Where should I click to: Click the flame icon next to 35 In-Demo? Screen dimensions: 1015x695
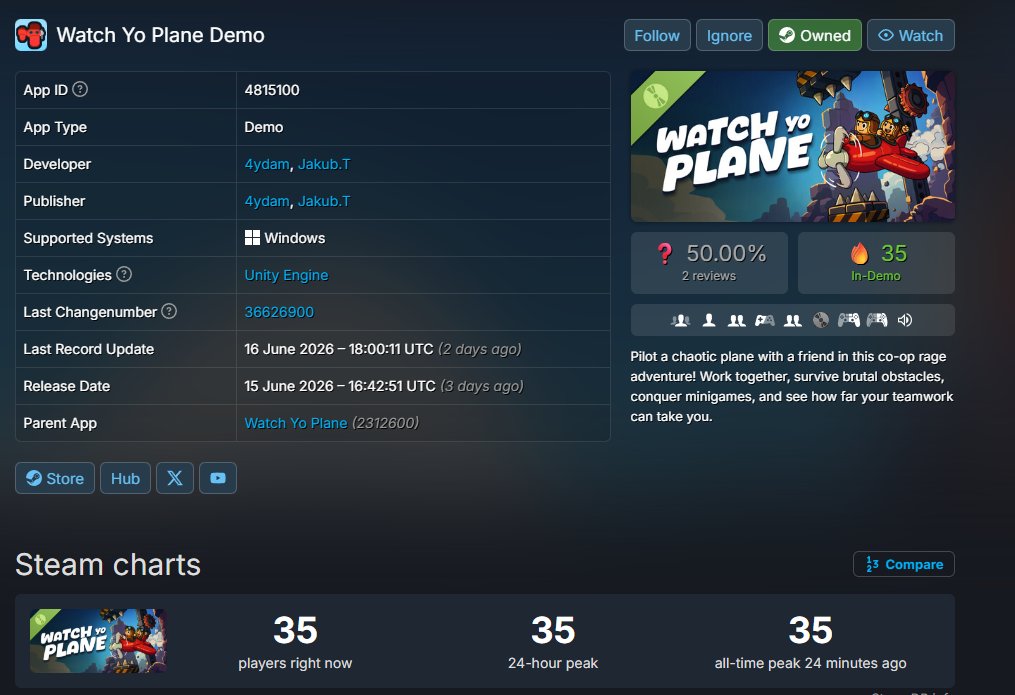click(860, 253)
